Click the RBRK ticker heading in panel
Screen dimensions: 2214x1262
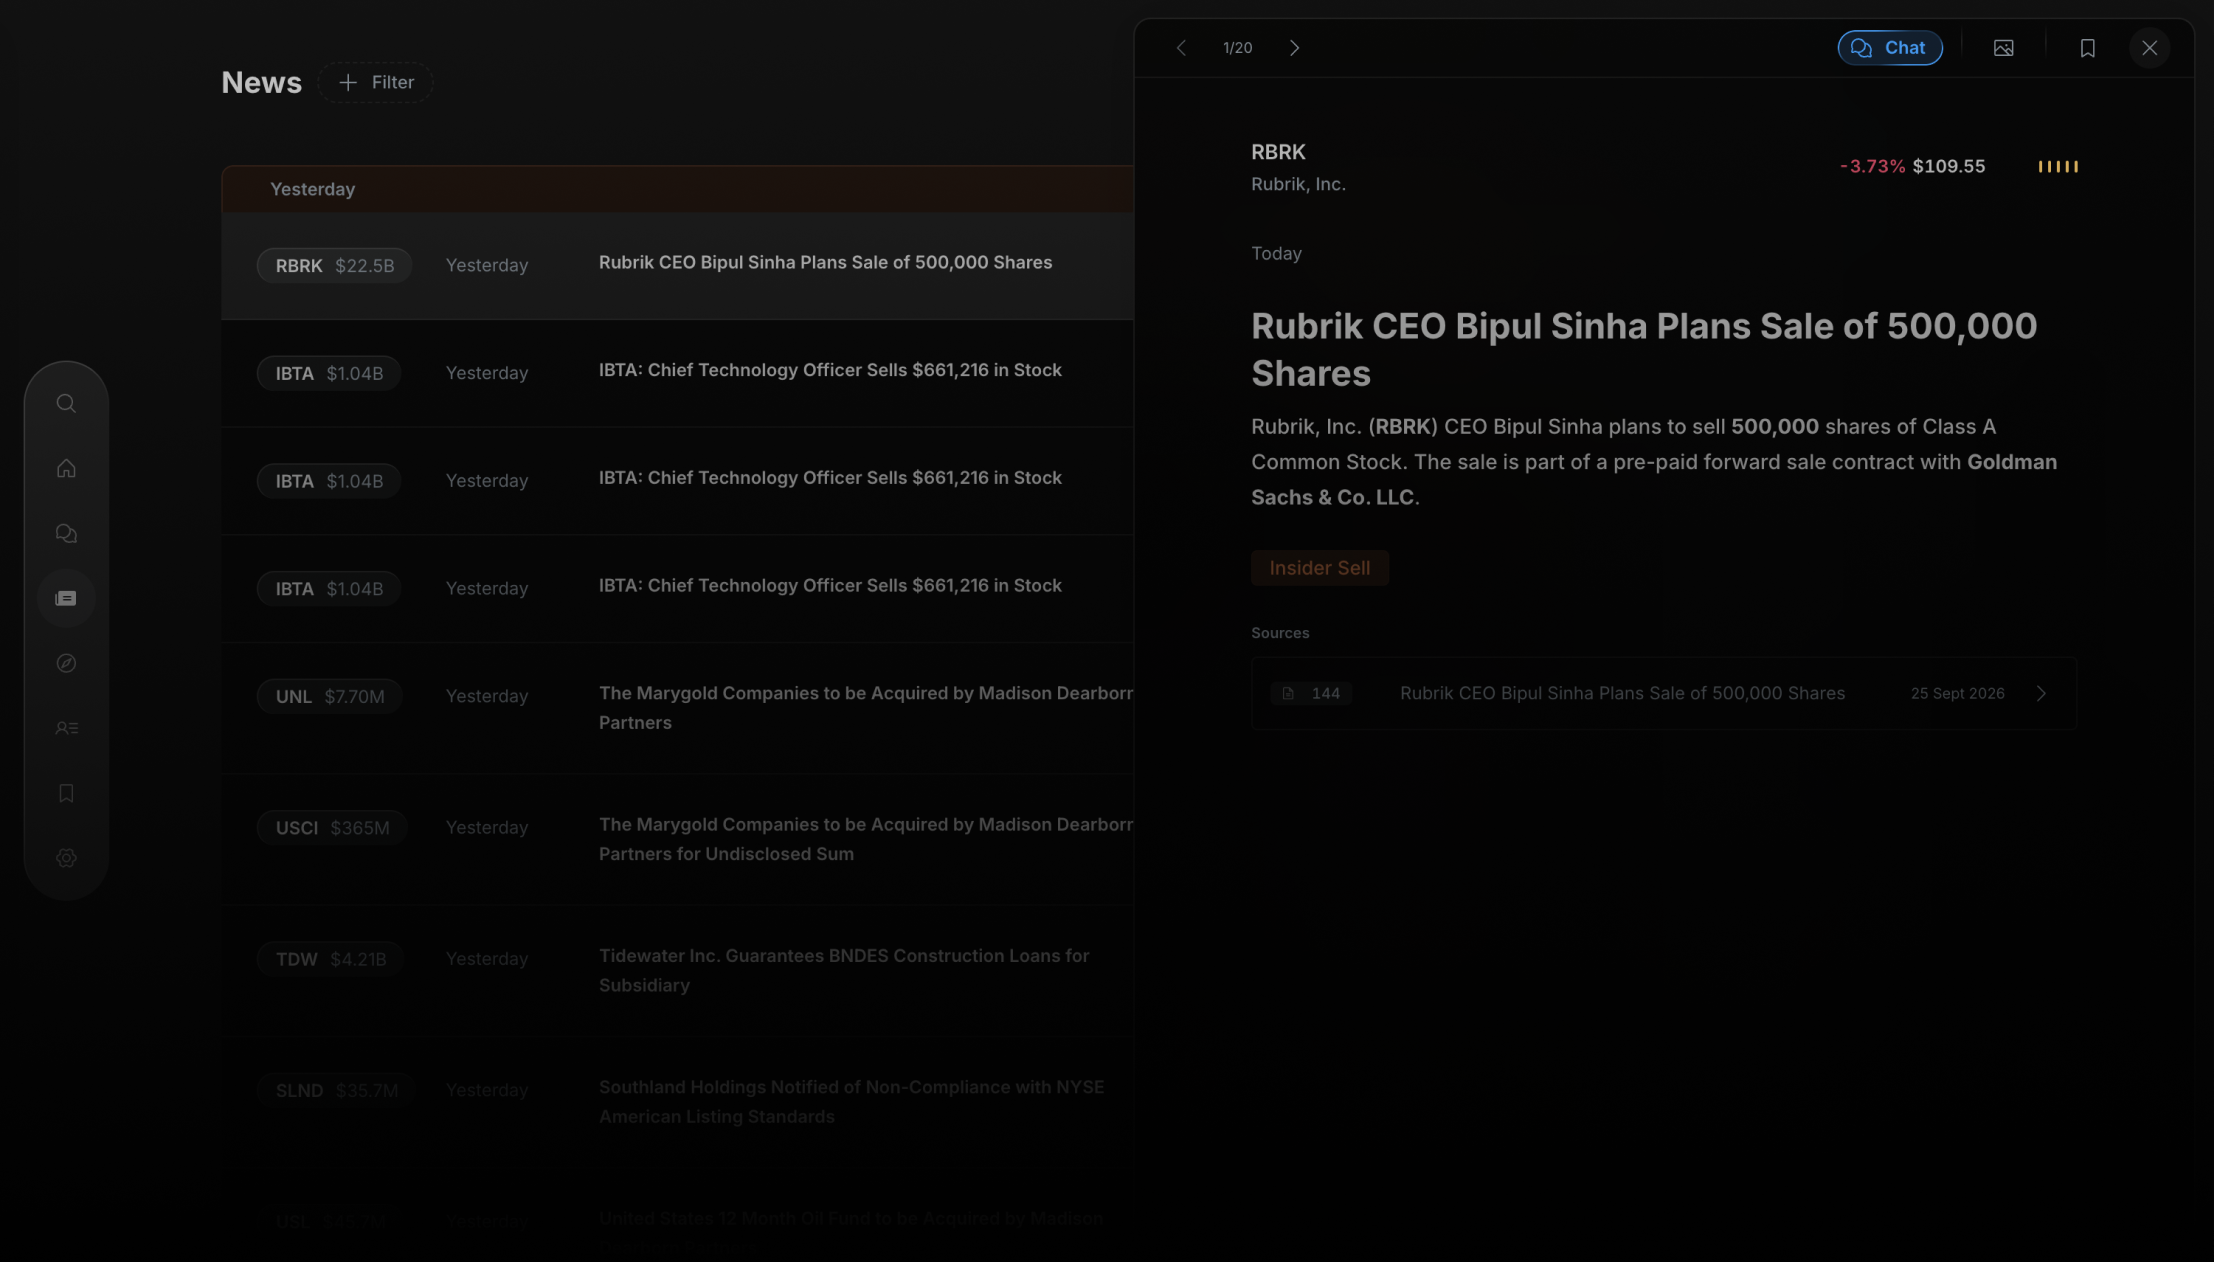pyautogui.click(x=1278, y=152)
